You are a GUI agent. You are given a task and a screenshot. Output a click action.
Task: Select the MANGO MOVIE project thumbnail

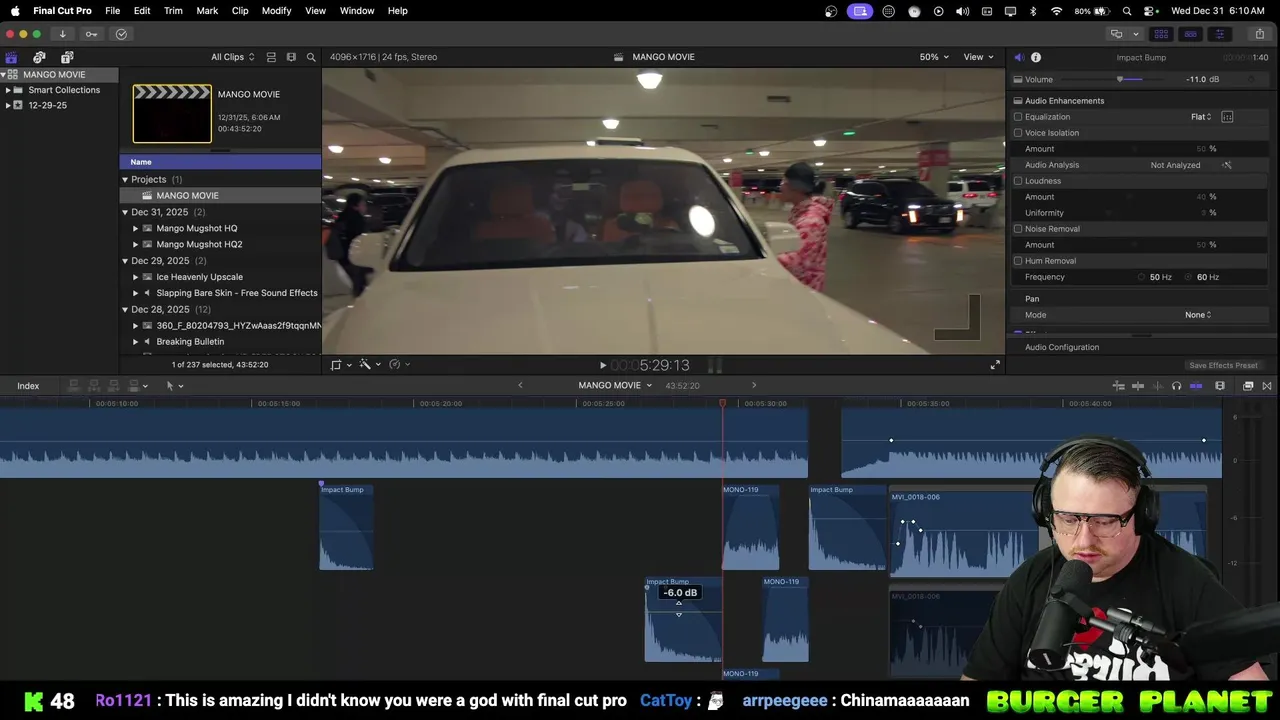(x=172, y=114)
